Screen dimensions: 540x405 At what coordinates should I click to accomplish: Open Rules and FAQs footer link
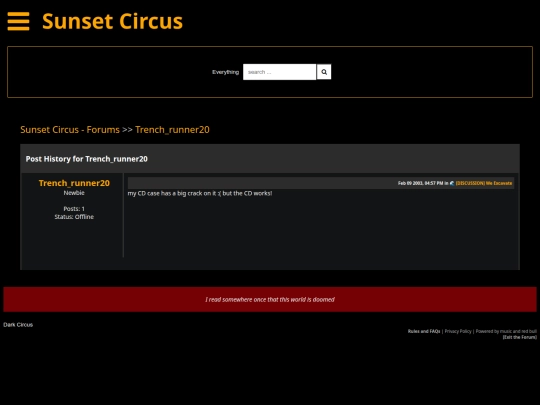tap(424, 331)
